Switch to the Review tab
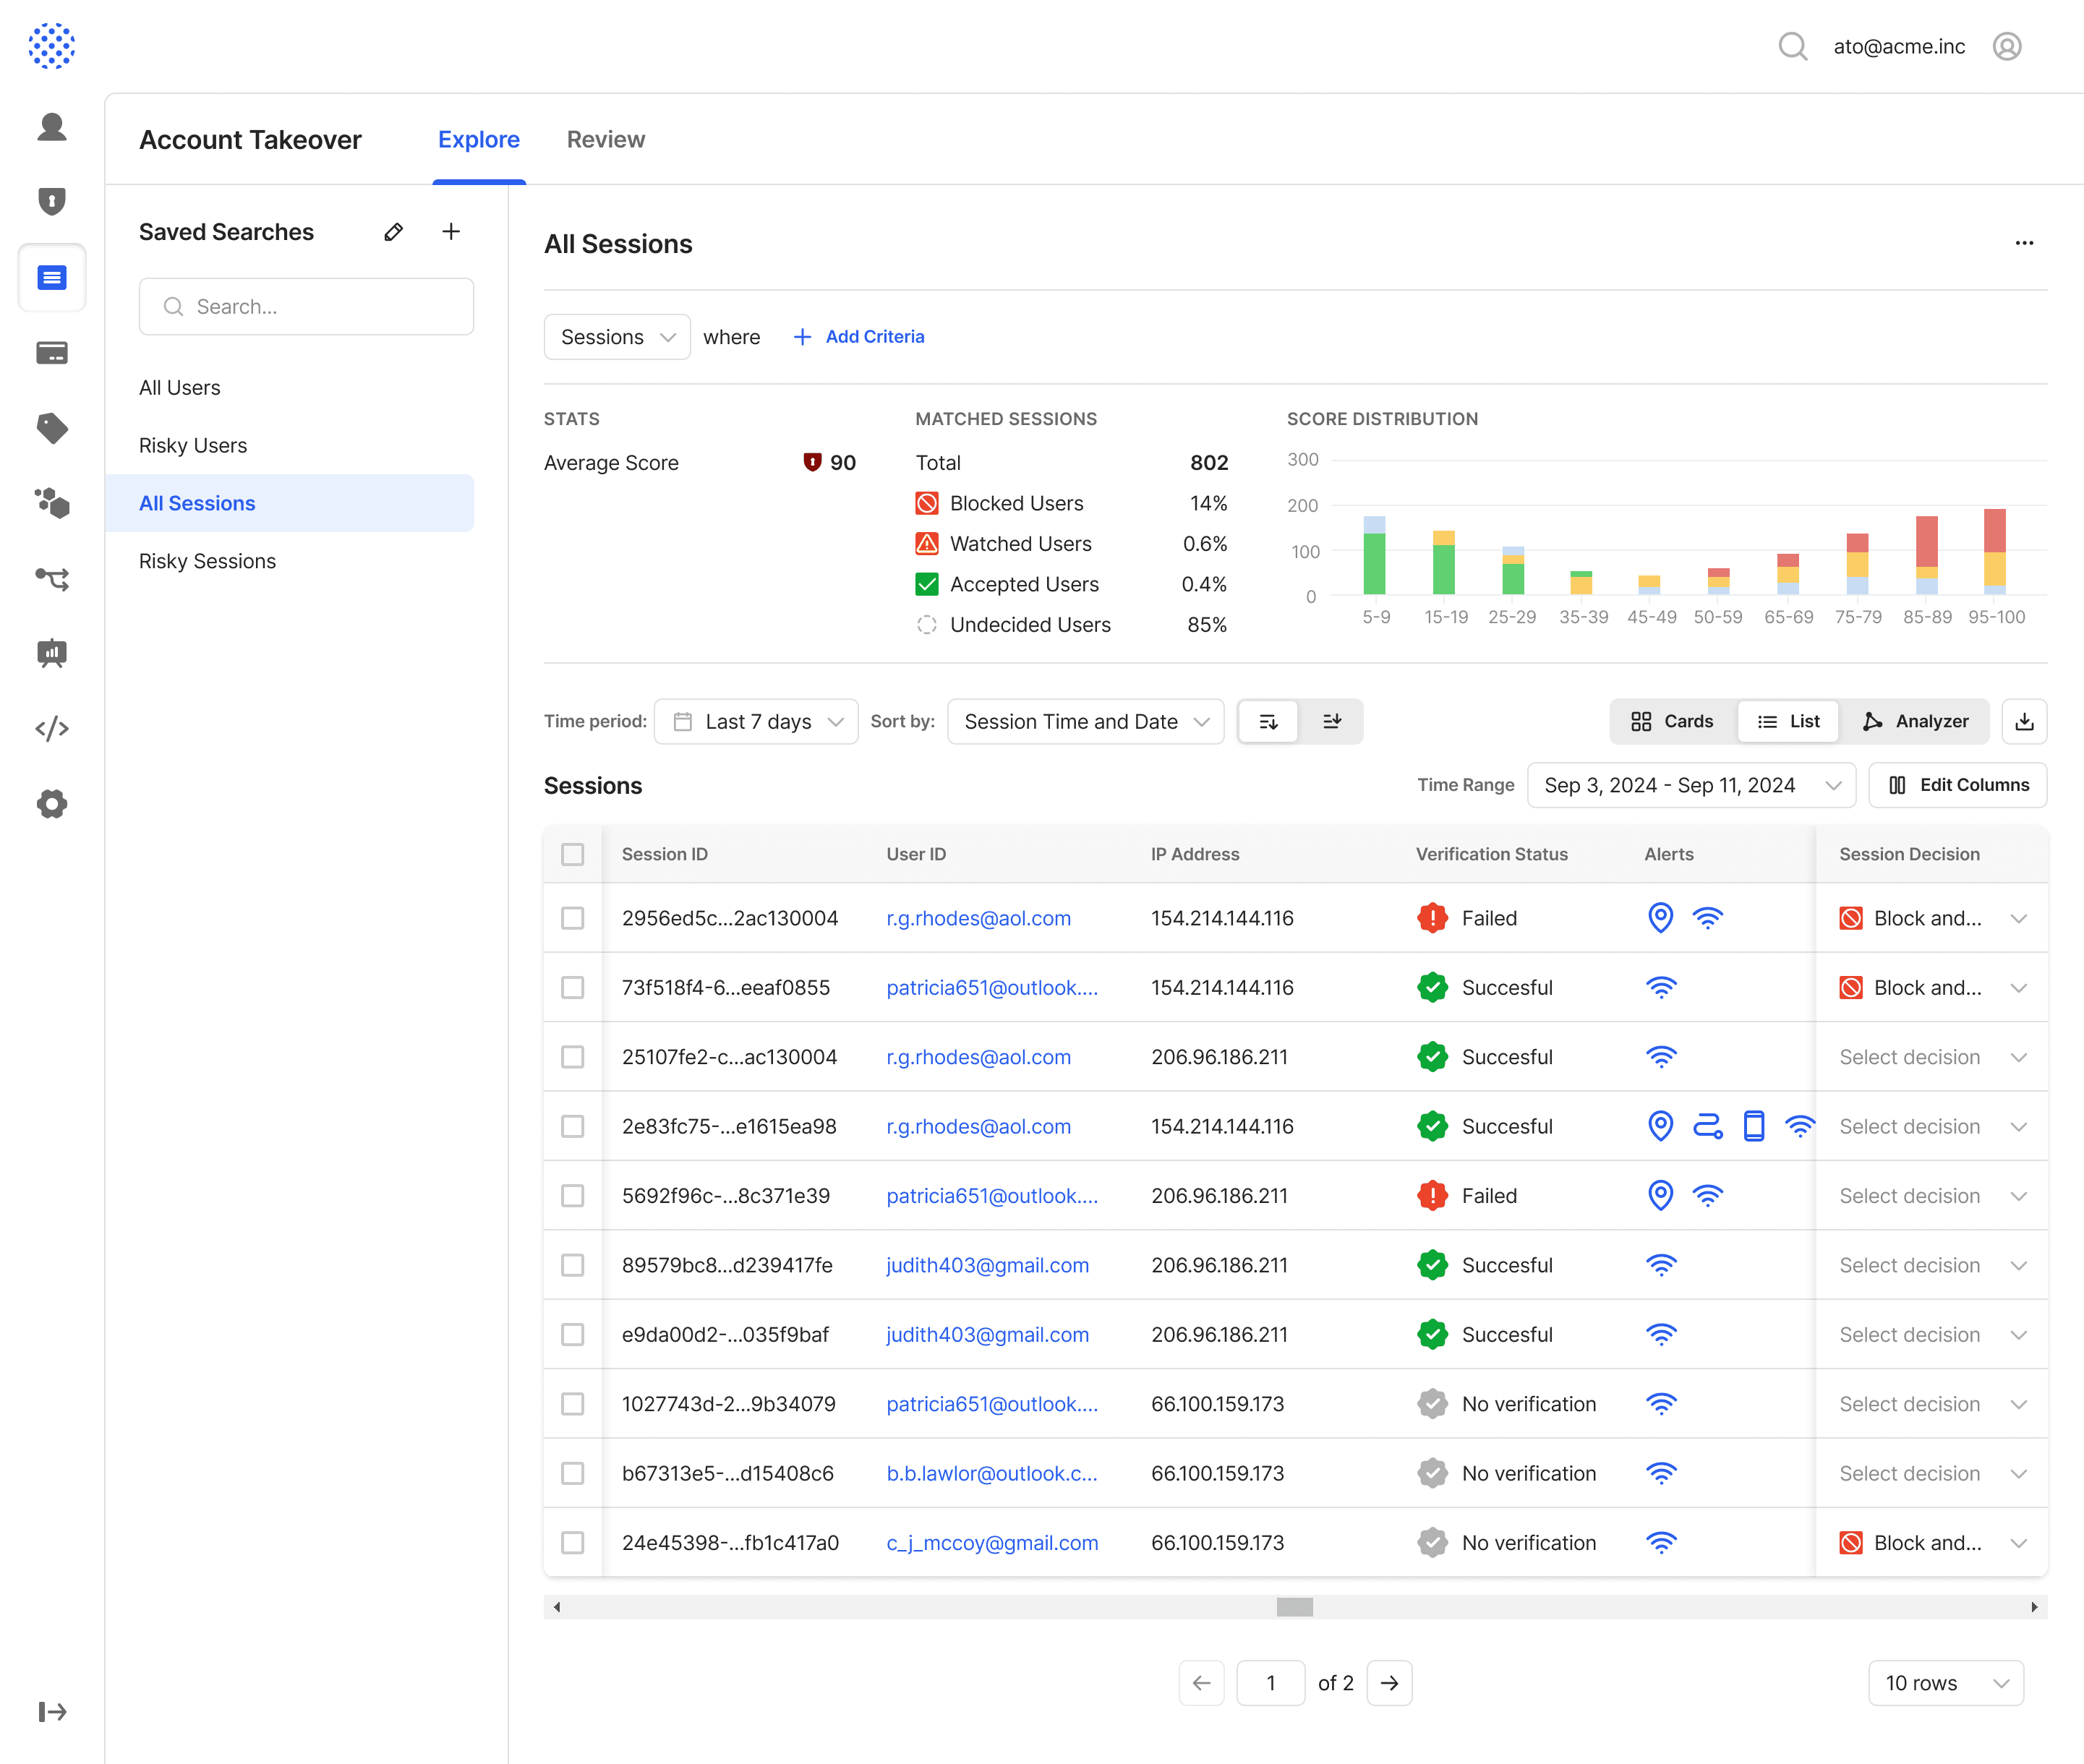 [605, 140]
